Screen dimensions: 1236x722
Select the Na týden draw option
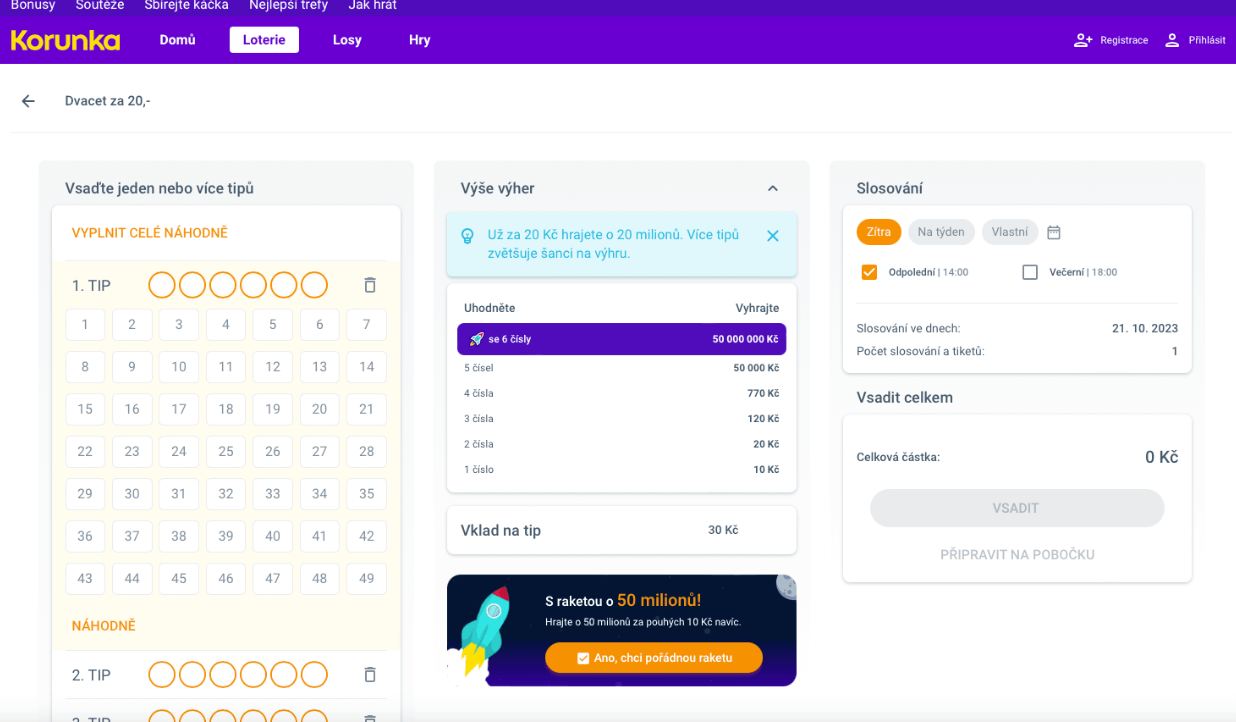point(941,232)
